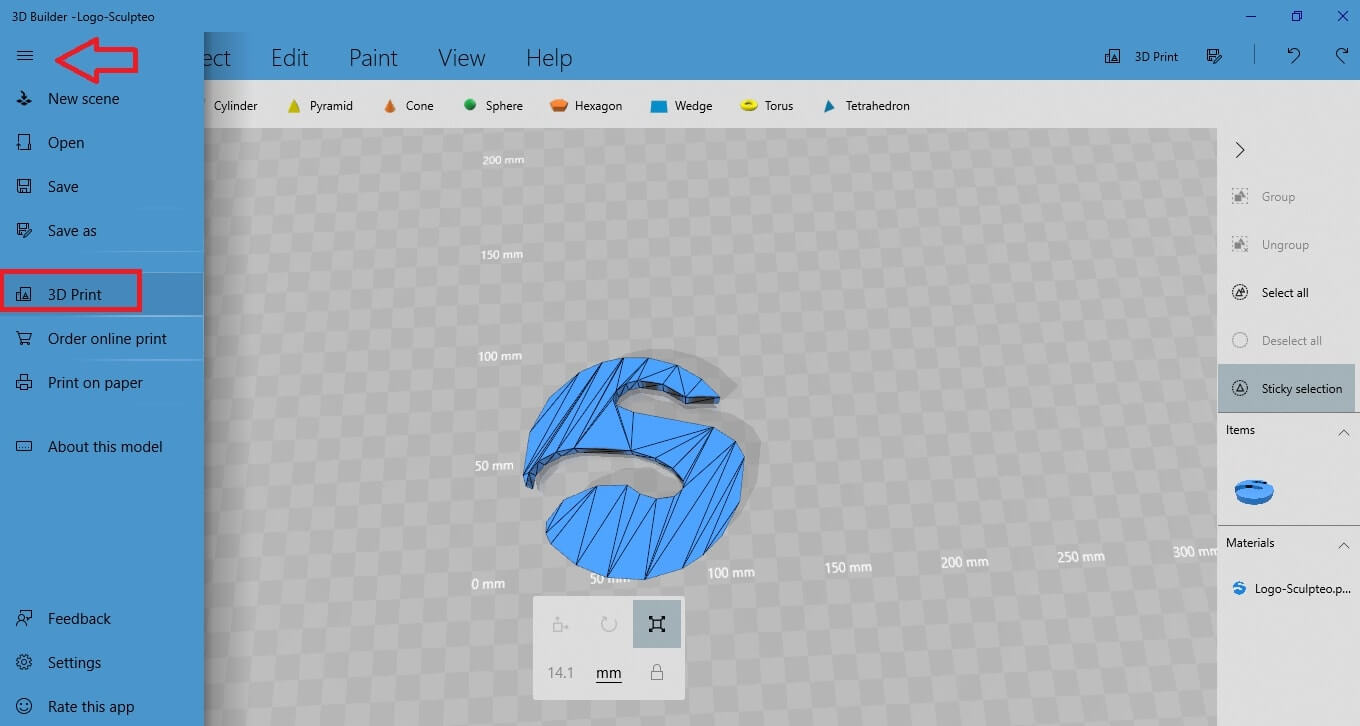The image size is (1360, 726).
Task: Open the View menu
Action: (x=461, y=58)
